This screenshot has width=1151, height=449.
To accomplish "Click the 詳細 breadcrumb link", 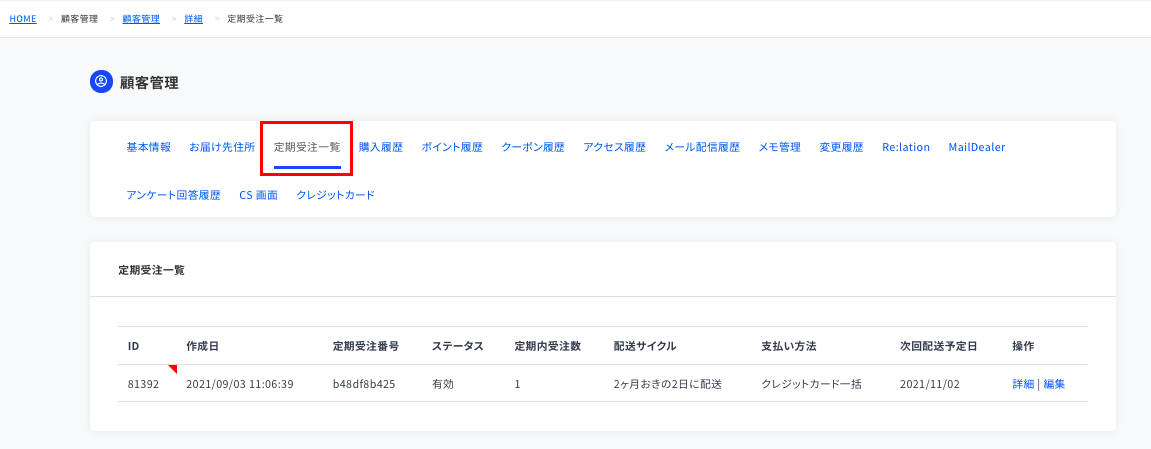I will click(x=194, y=19).
